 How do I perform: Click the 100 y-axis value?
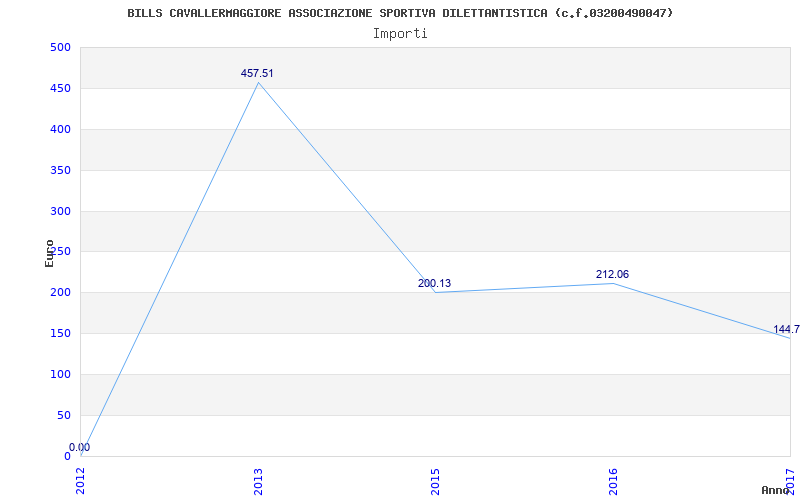(x=60, y=374)
